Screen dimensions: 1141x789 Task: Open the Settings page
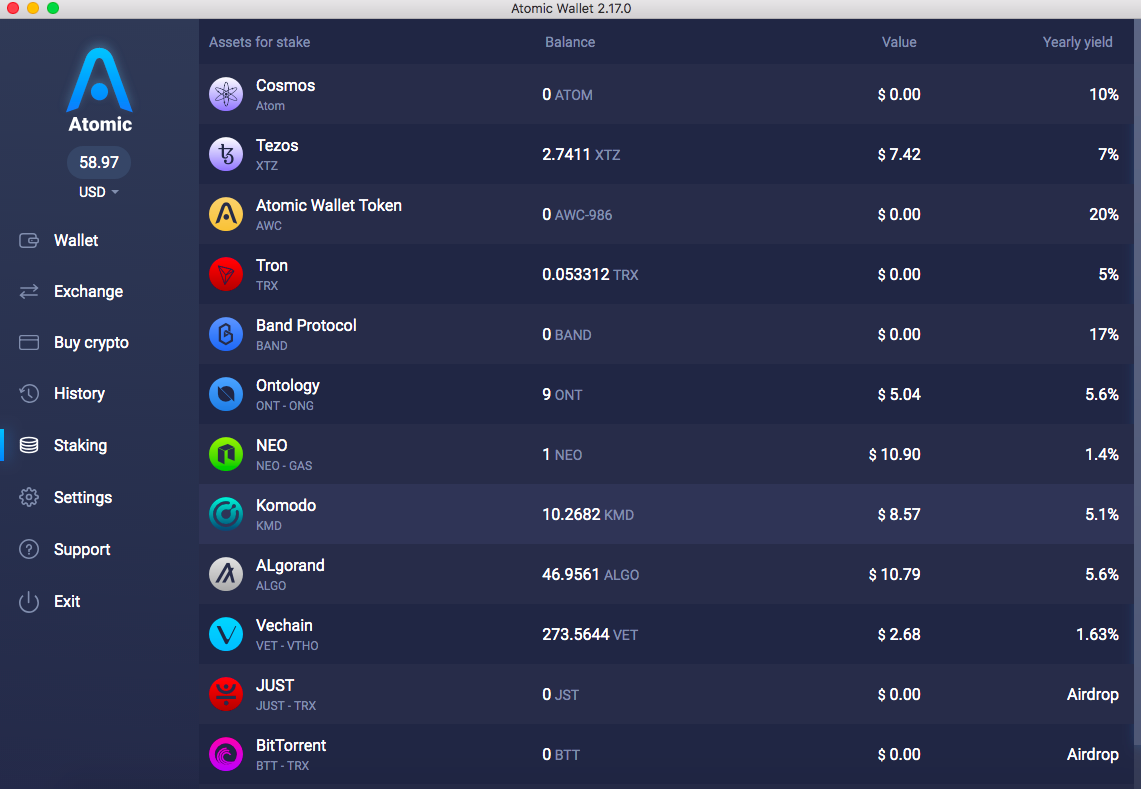[83, 497]
